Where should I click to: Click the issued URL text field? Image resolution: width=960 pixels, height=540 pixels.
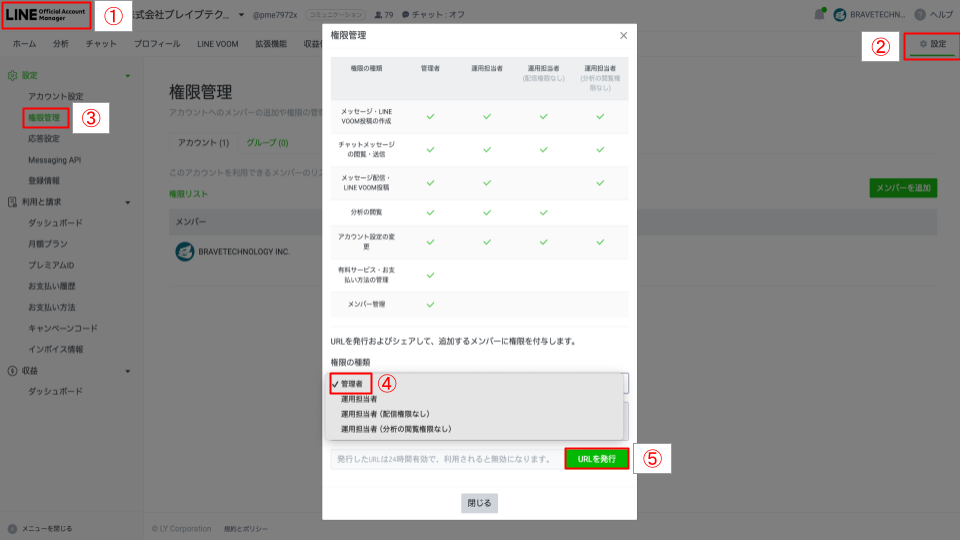tap(447, 459)
